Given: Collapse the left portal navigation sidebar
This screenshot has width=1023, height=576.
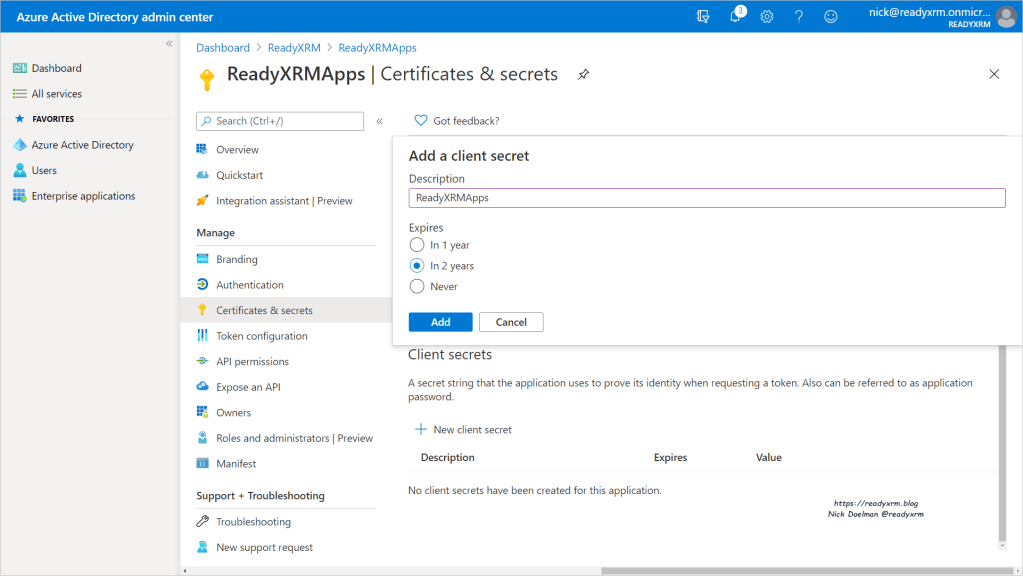Looking at the screenshot, I should [x=169, y=44].
